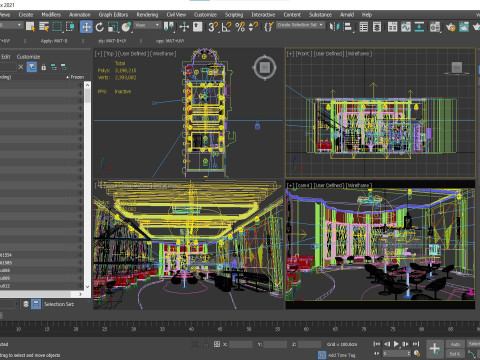Choose Rectangular Selection Region tool
This screenshot has width=480, height=360.
tap(57, 27)
